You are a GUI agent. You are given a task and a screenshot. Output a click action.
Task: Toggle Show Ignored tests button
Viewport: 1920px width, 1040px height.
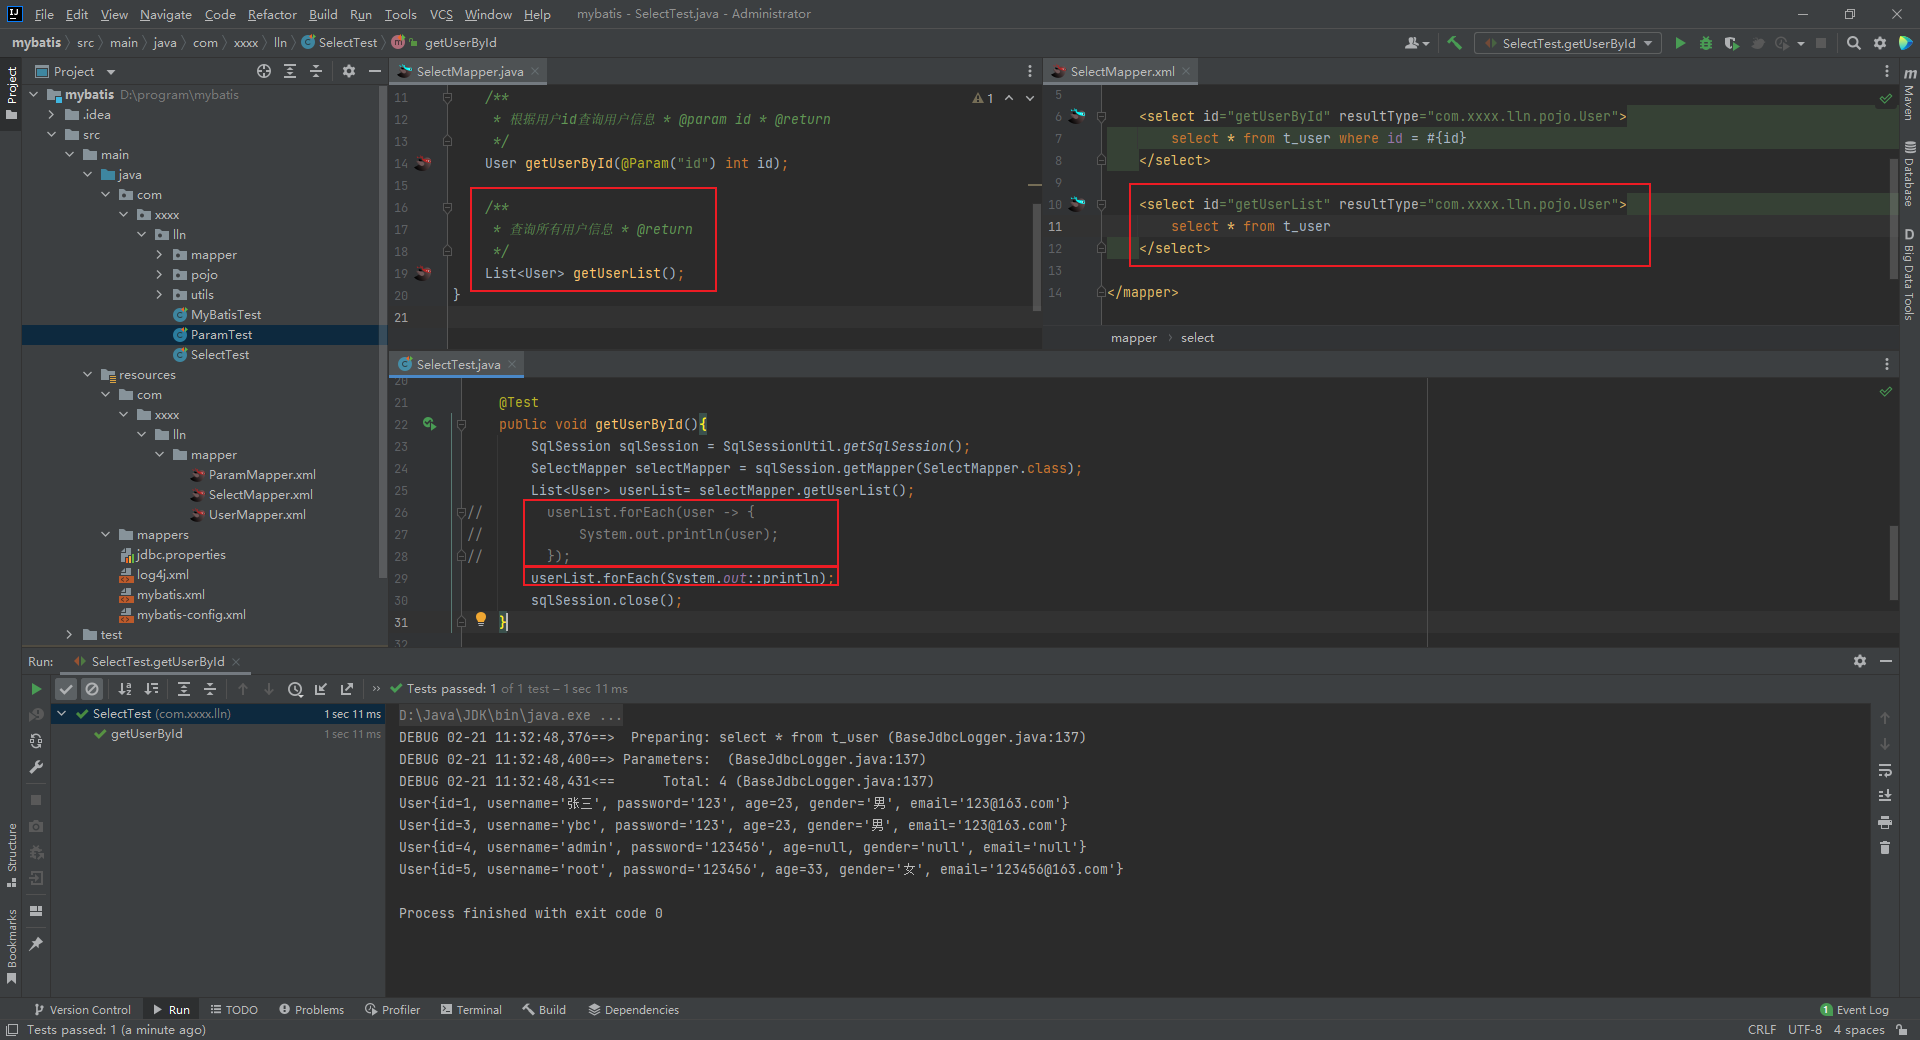pos(92,689)
